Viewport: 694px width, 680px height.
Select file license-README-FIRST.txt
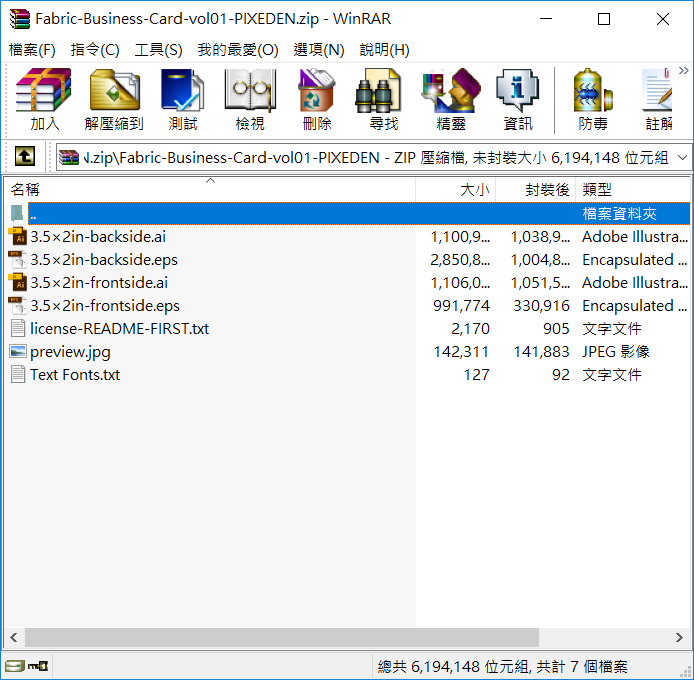click(349, 329)
